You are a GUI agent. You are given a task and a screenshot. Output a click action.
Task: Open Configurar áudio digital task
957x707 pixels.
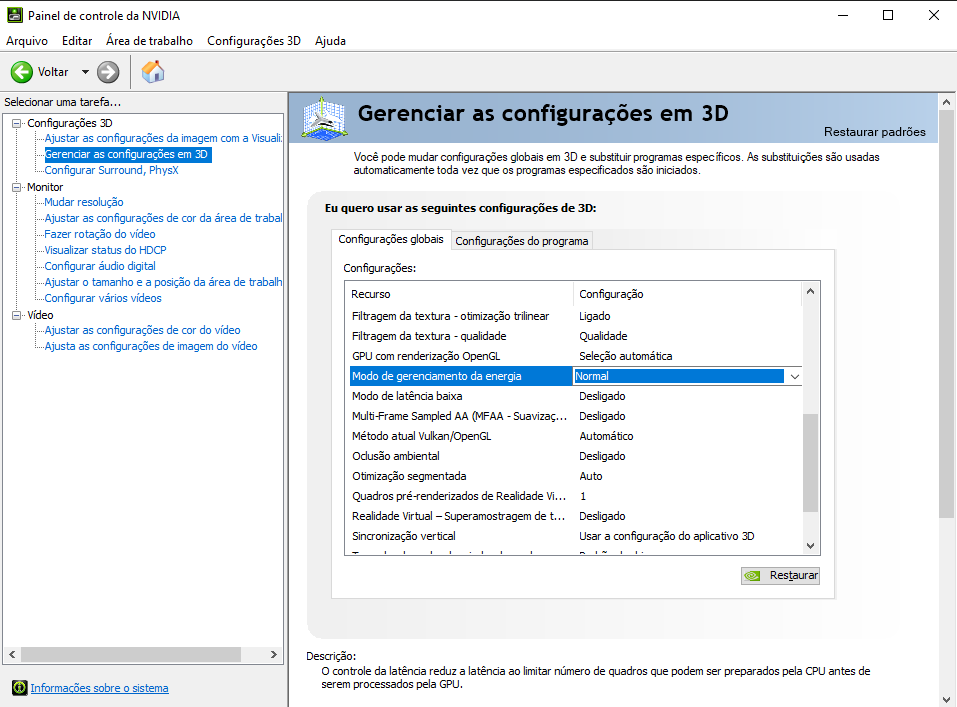click(x=100, y=266)
